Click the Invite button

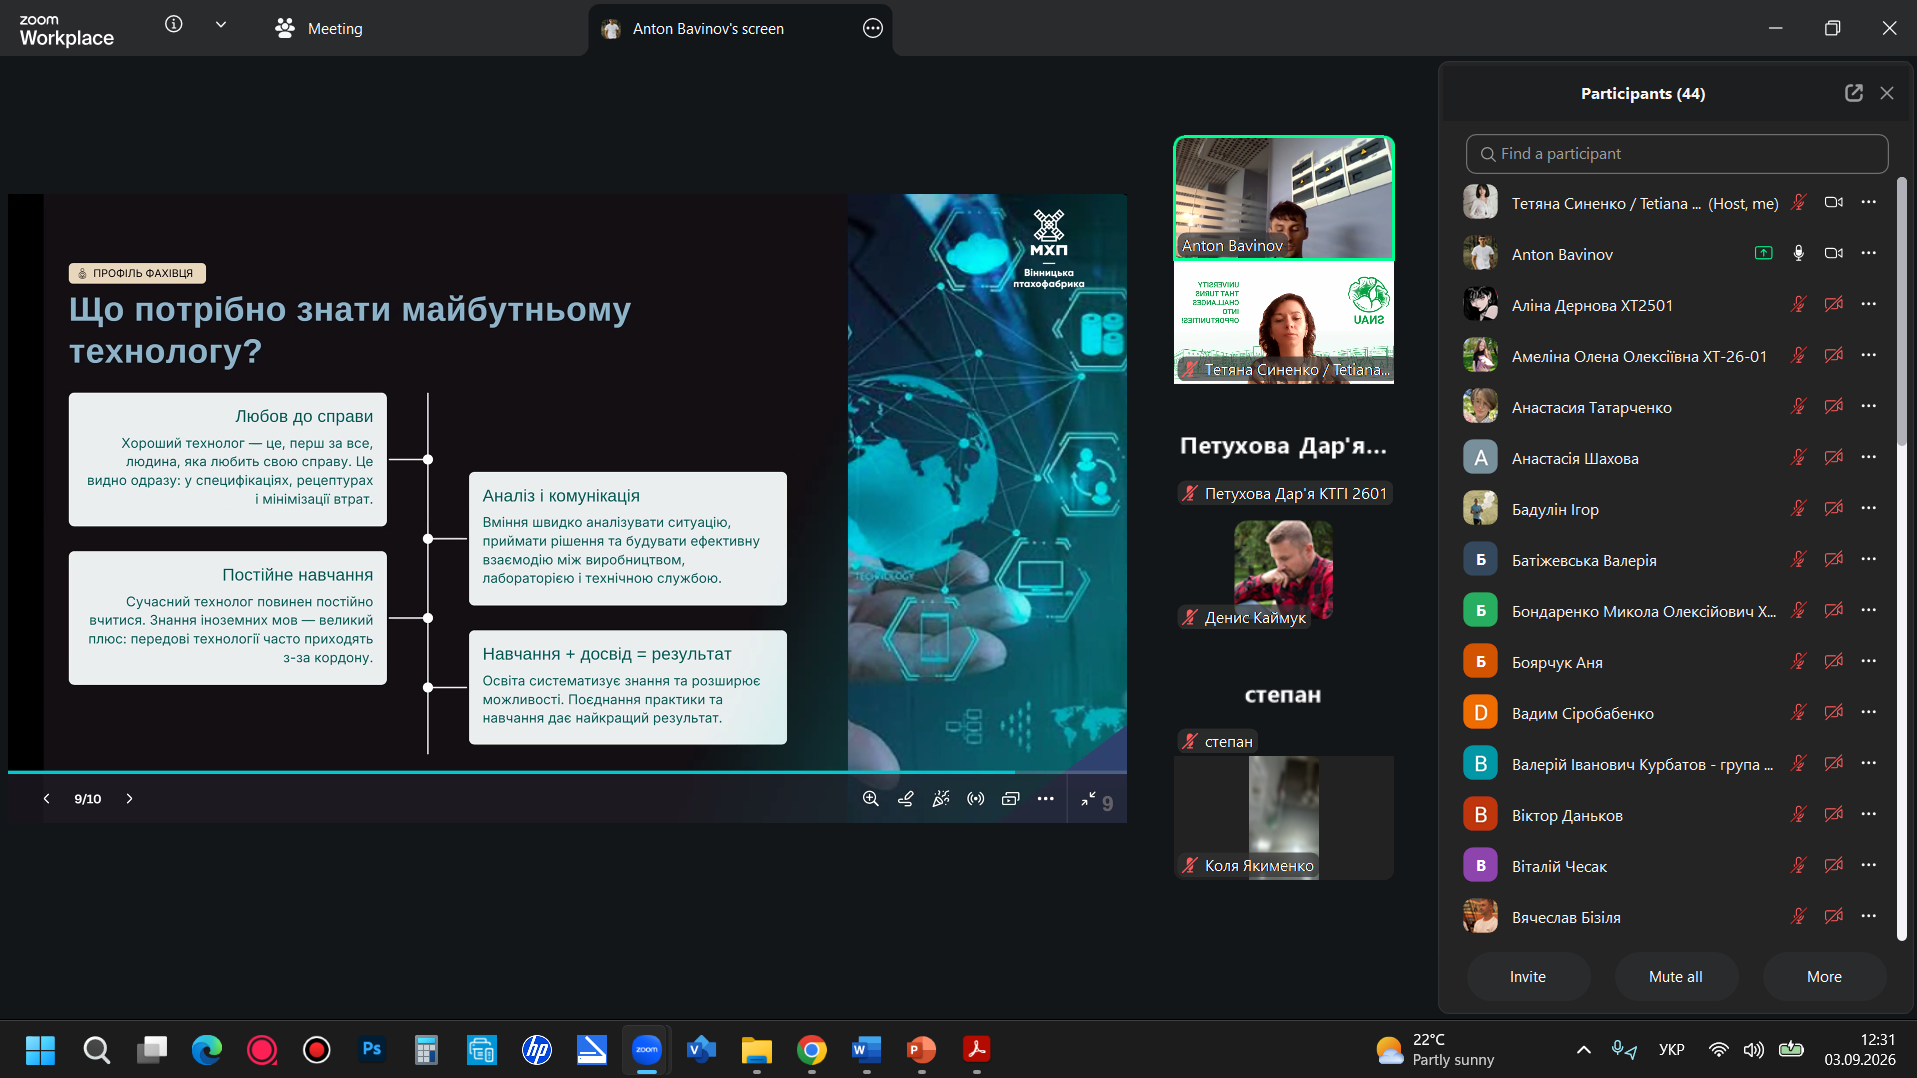pyautogui.click(x=1528, y=977)
